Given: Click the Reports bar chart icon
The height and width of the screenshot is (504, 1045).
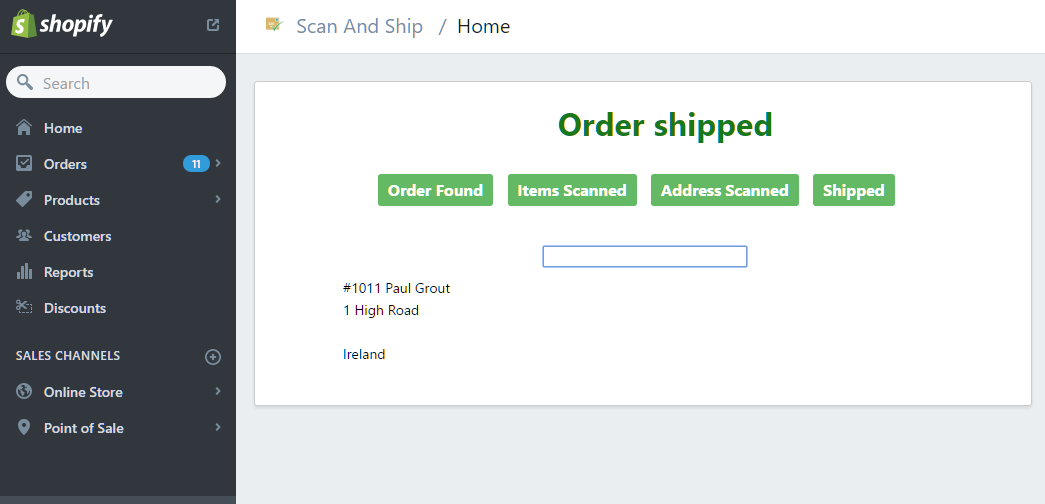Looking at the screenshot, I should (24, 271).
